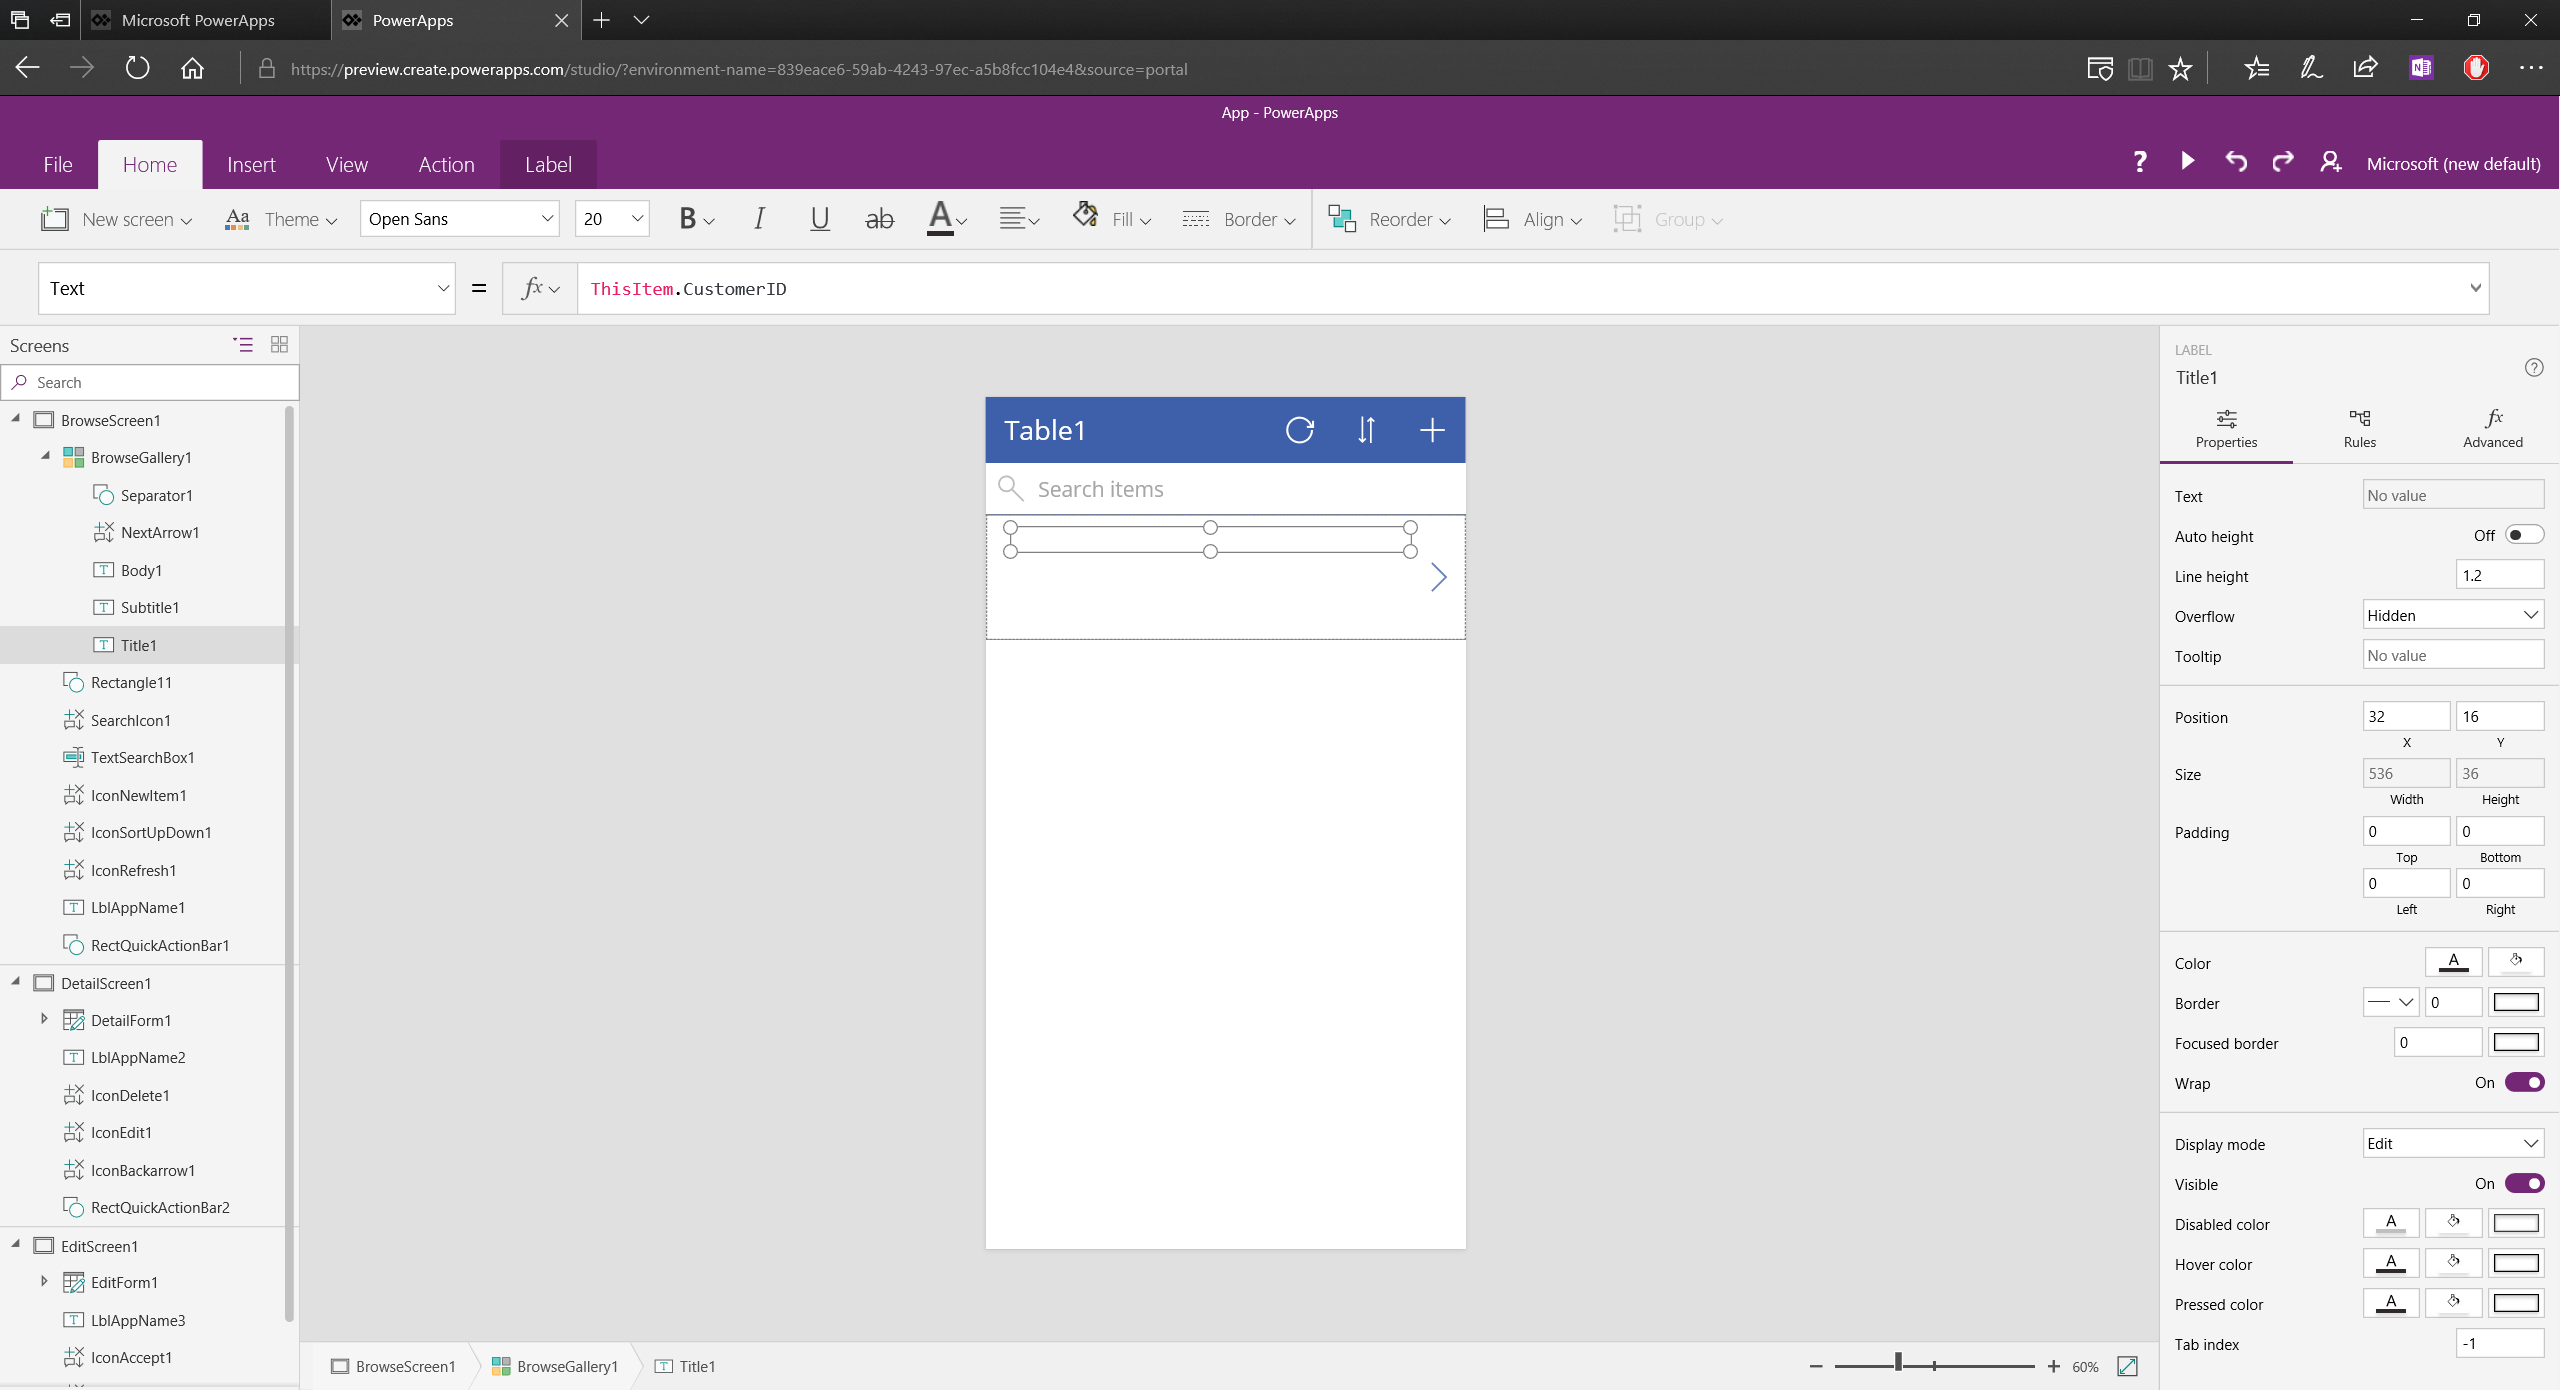The image size is (2560, 1390).
Task: Toggle Strikethrough formatting
Action: (879, 219)
